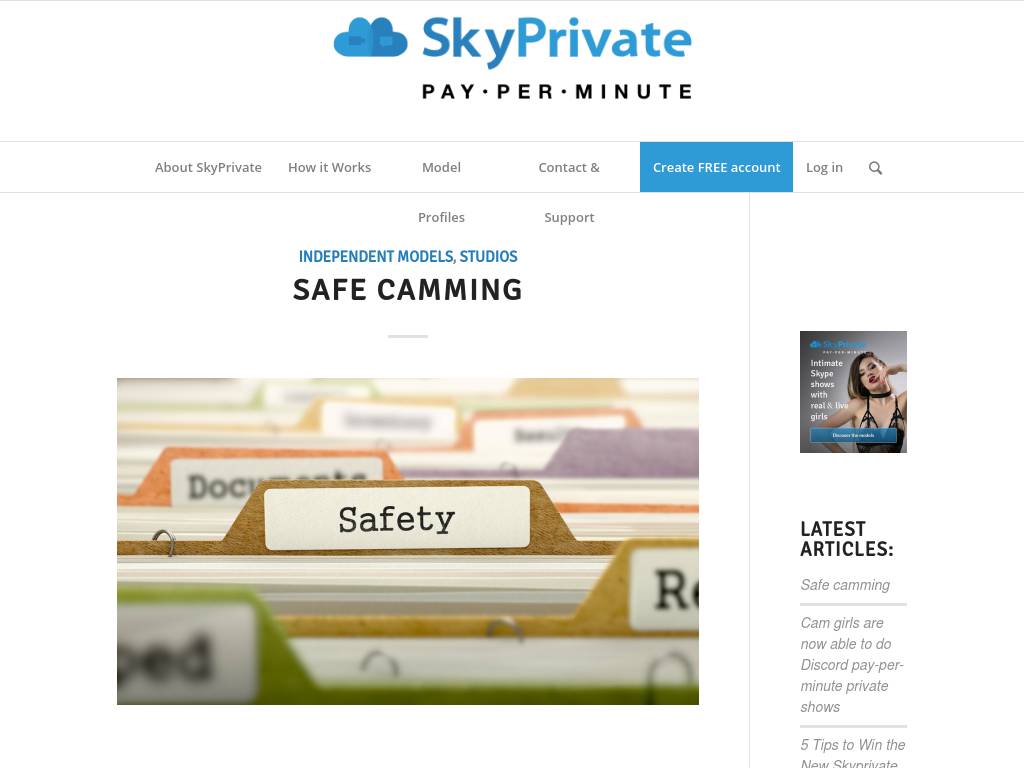Screen dimensions: 1024x768
Task: Click the Pay Per Minute tagline
Action: click(x=556, y=91)
